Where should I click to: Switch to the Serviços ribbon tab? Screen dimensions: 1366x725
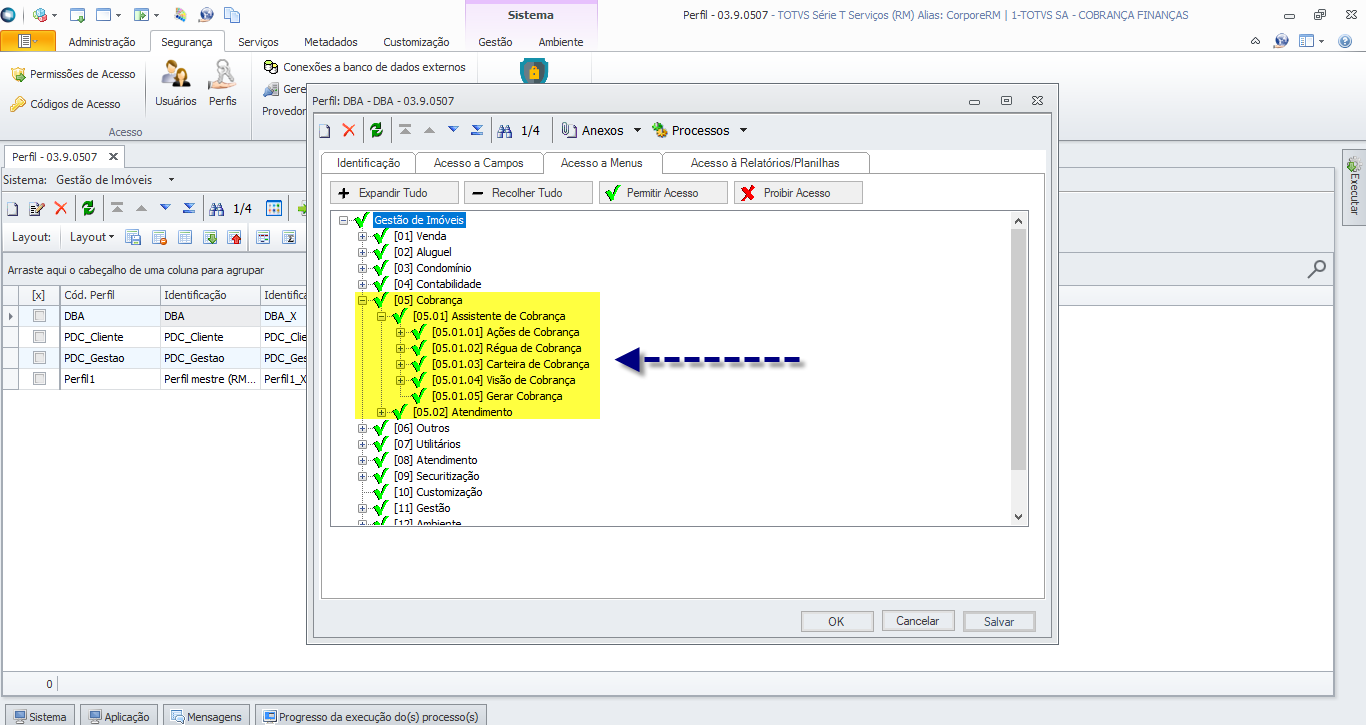[x=258, y=42]
